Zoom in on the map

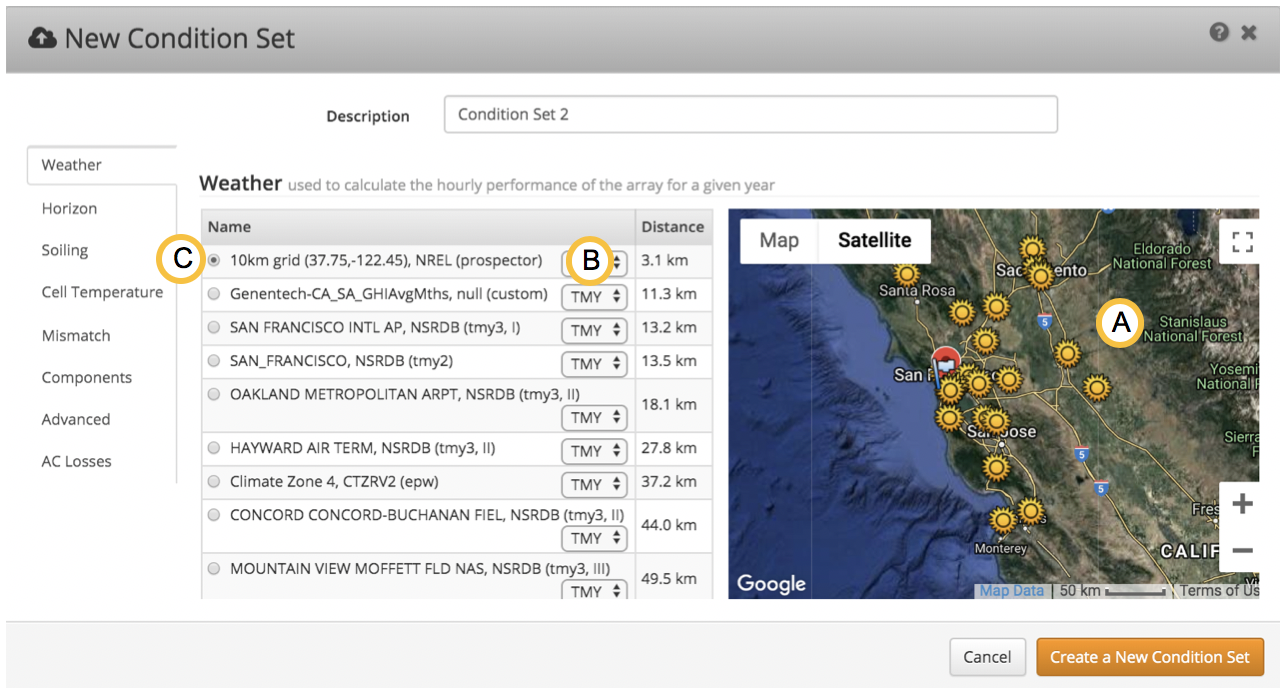coord(1242,503)
